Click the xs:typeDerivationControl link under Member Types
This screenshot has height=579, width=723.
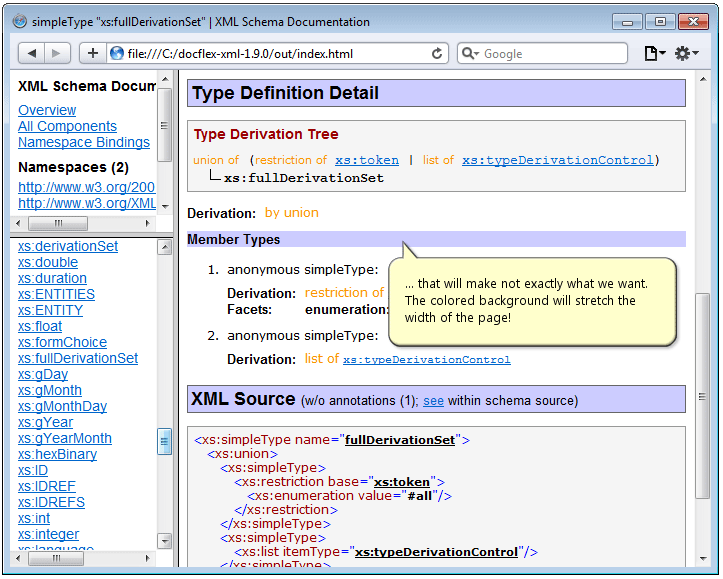[x=426, y=360]
